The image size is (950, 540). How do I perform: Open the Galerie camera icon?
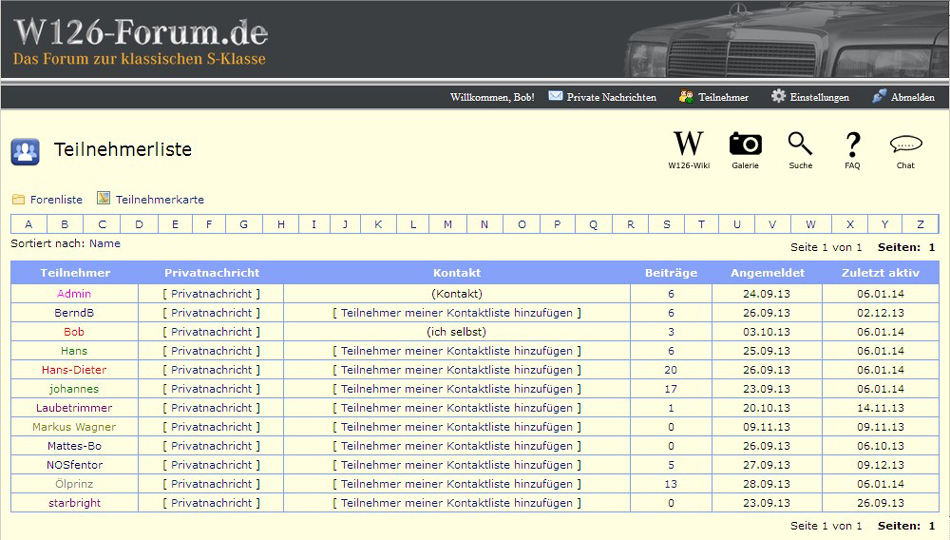point(745,144)
